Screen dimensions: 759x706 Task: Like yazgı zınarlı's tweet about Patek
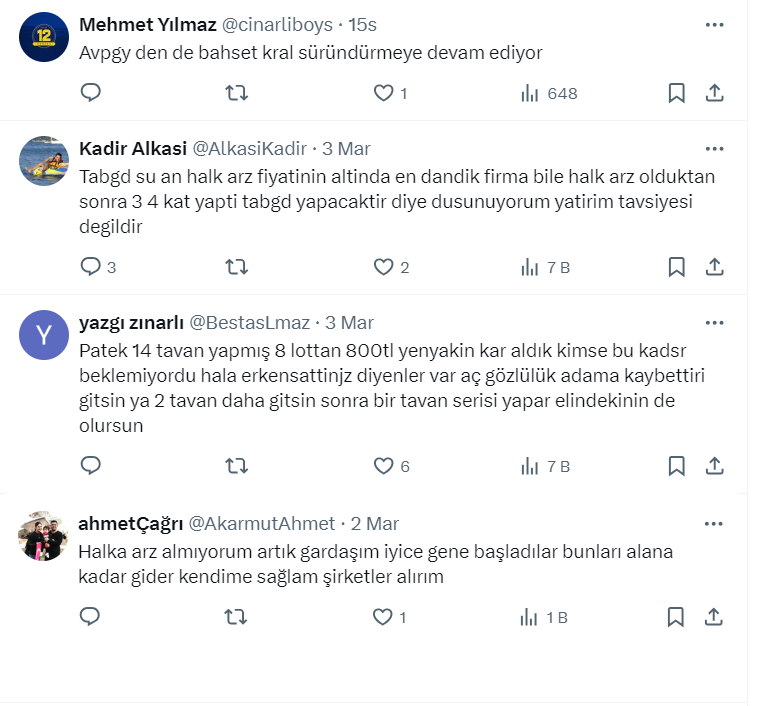[x=383, y=466]
